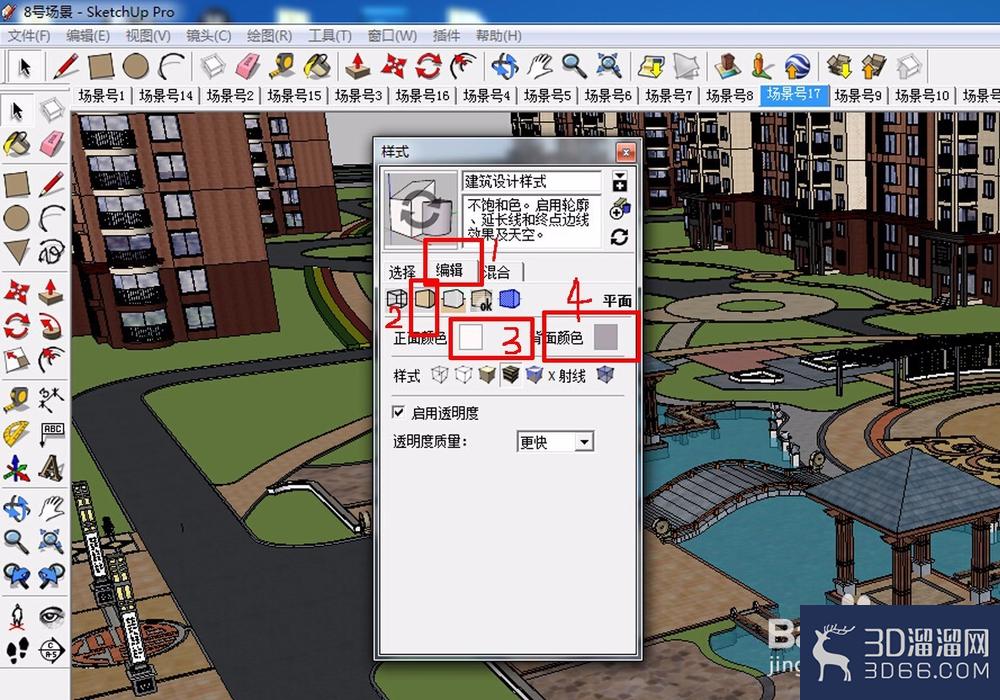Image resolution: width=1000 pixels, height=700 pixels.
Task: Open the 镜头(C) menu
Action: [209, 36]
